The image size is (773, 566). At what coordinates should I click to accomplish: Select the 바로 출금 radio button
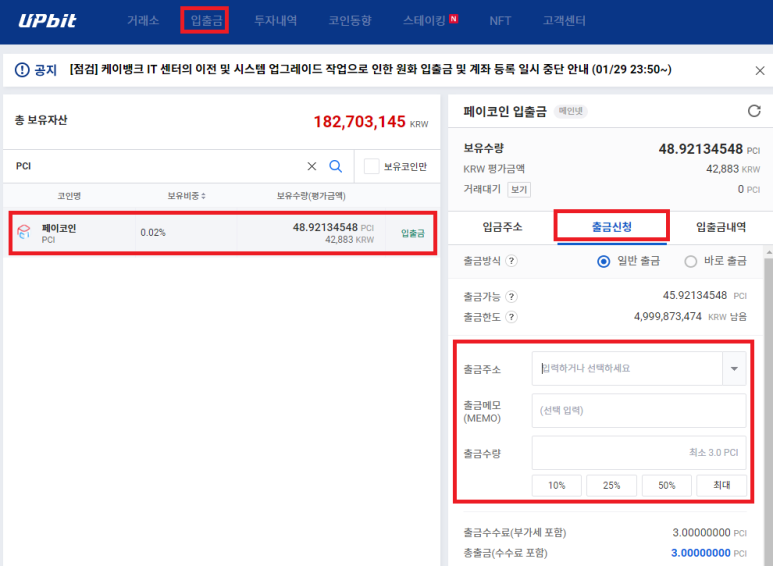point(691,261)
